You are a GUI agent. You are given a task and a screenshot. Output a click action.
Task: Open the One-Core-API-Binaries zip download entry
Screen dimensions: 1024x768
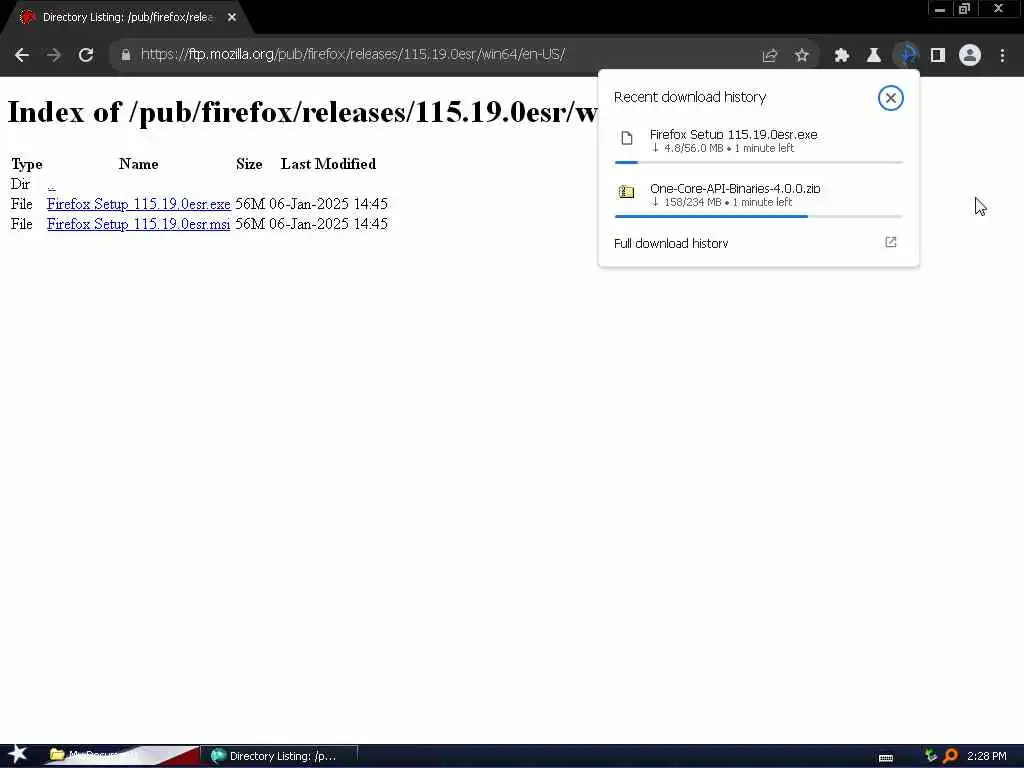759,195
